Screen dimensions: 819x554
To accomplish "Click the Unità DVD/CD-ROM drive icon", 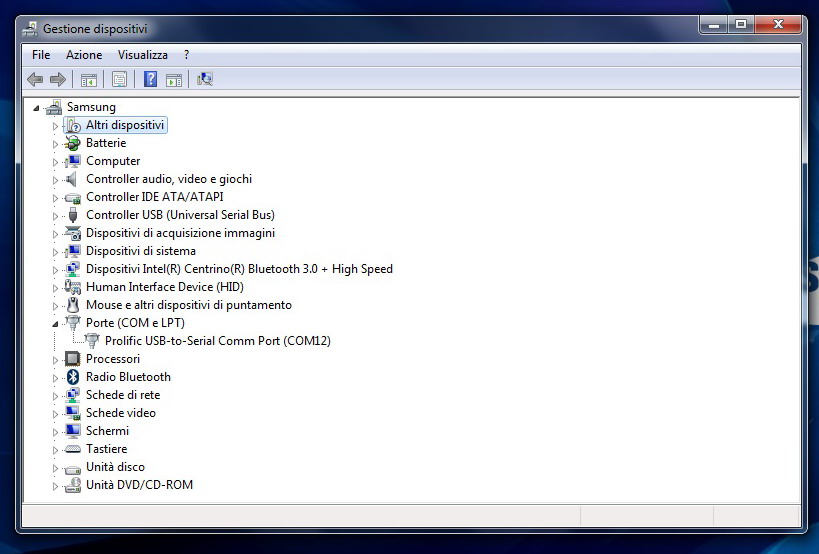I will point(73,485).
